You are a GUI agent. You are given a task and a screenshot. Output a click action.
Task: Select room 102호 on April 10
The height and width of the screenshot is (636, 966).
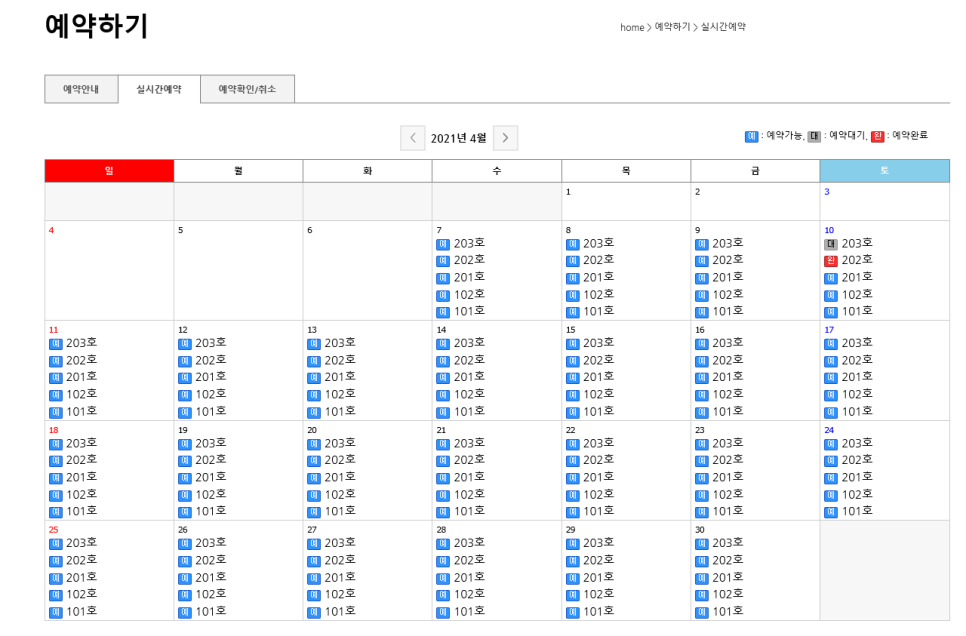point(857,295)
